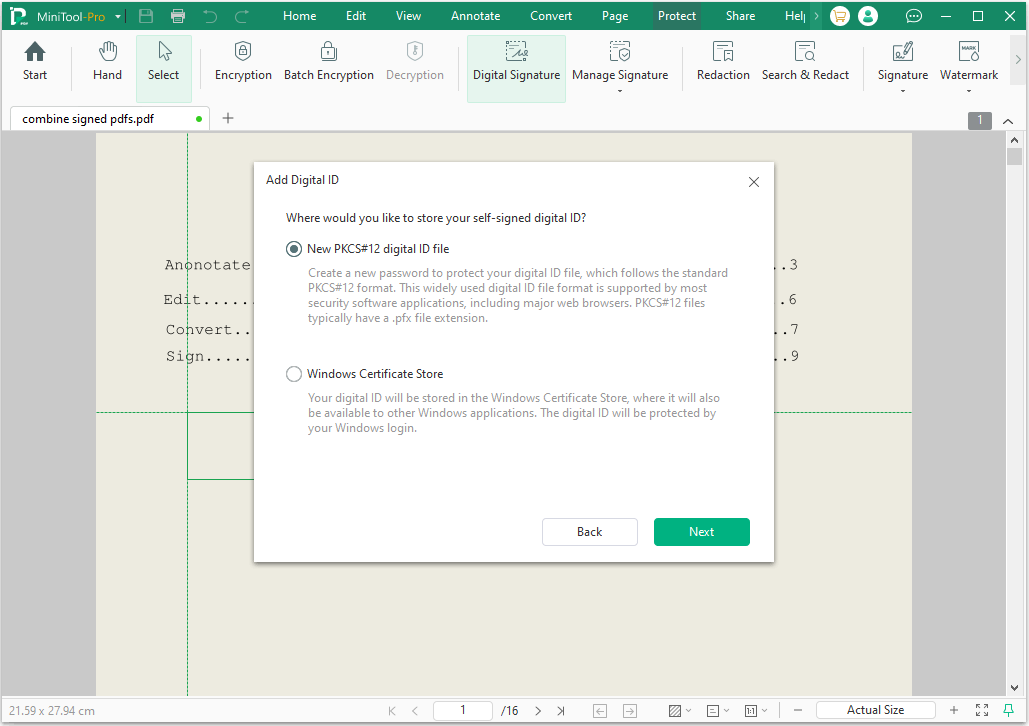Screen dimensions: 1029x726
Task: Click the vertical scrollbar up arrow
Action: (1015, 140)
